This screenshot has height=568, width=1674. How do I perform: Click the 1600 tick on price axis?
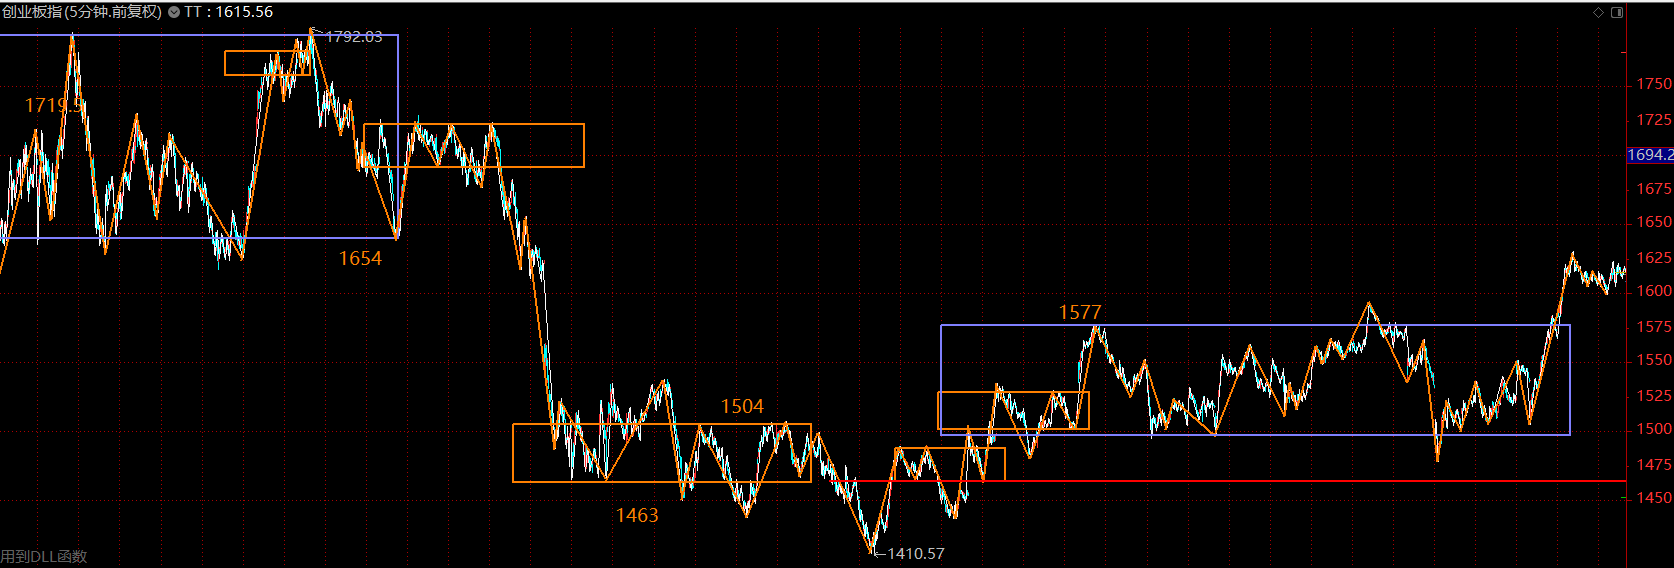point(1653,291)
